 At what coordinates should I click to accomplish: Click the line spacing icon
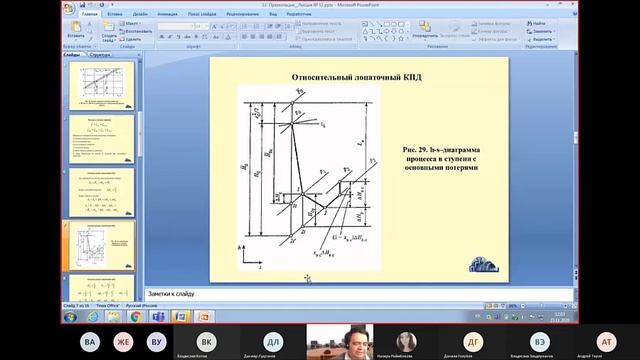(x=288, y=27)
